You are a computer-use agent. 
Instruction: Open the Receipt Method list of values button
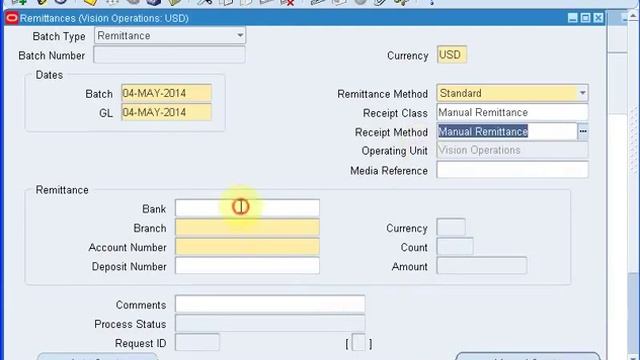(583, 131)
